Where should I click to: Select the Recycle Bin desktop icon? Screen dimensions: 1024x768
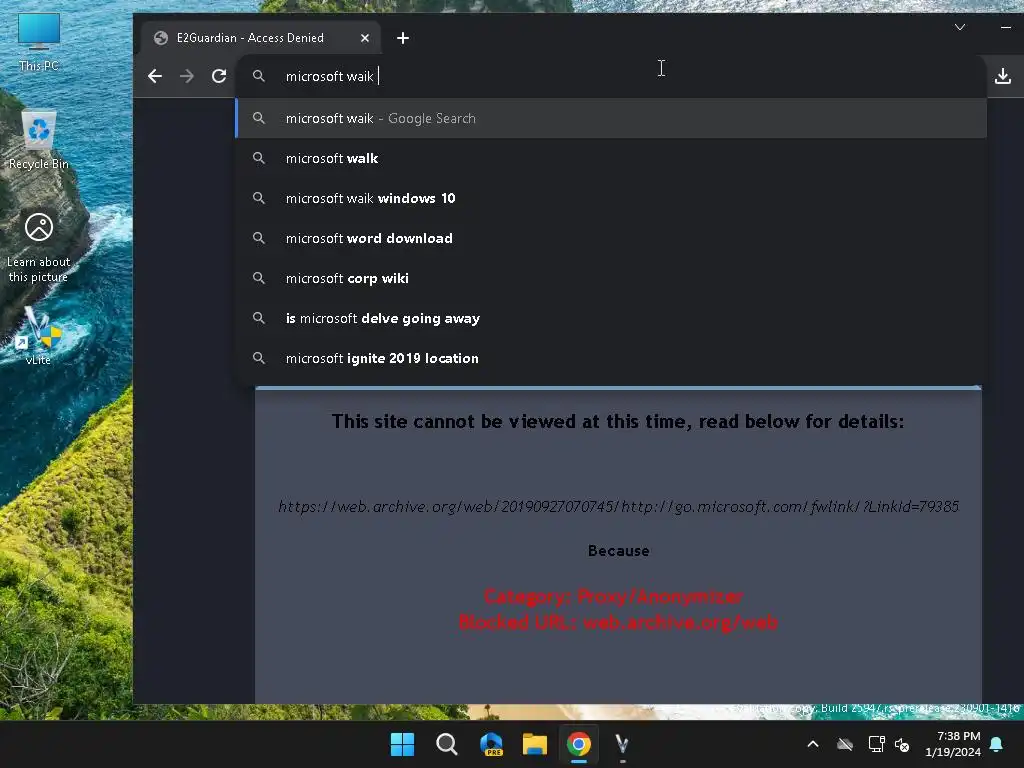pyautogui.click(x=39, y=140)
